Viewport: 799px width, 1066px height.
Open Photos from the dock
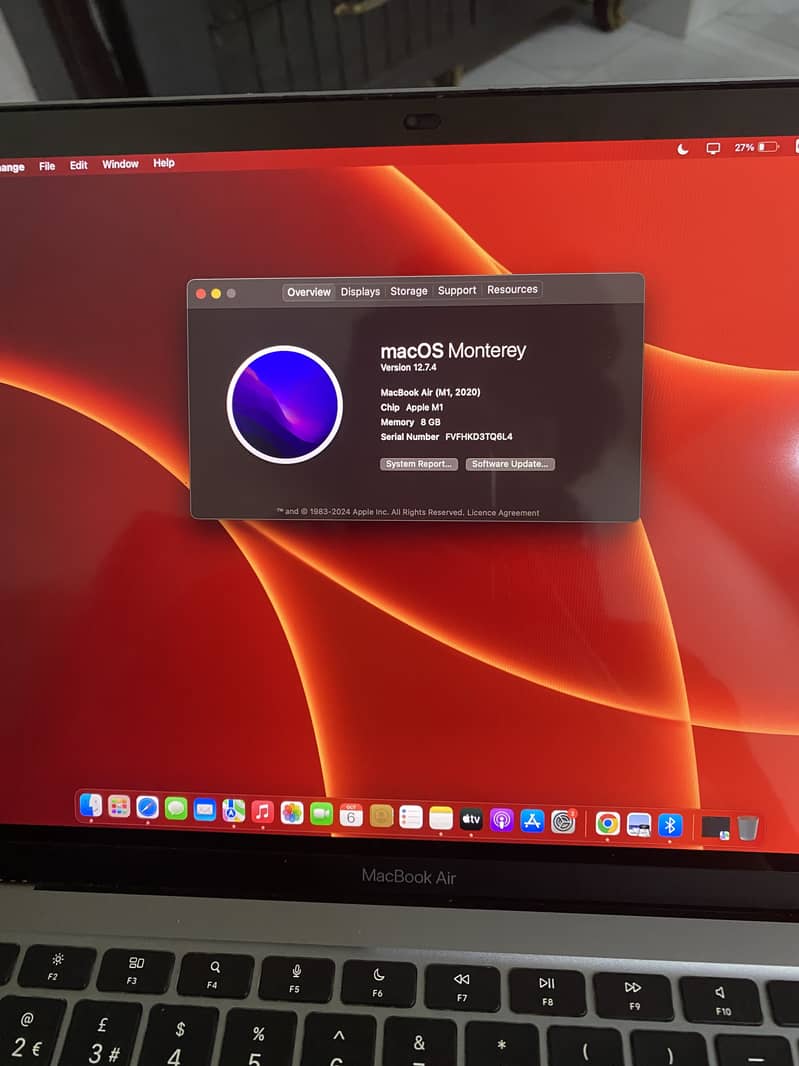[x=292, y=812]
